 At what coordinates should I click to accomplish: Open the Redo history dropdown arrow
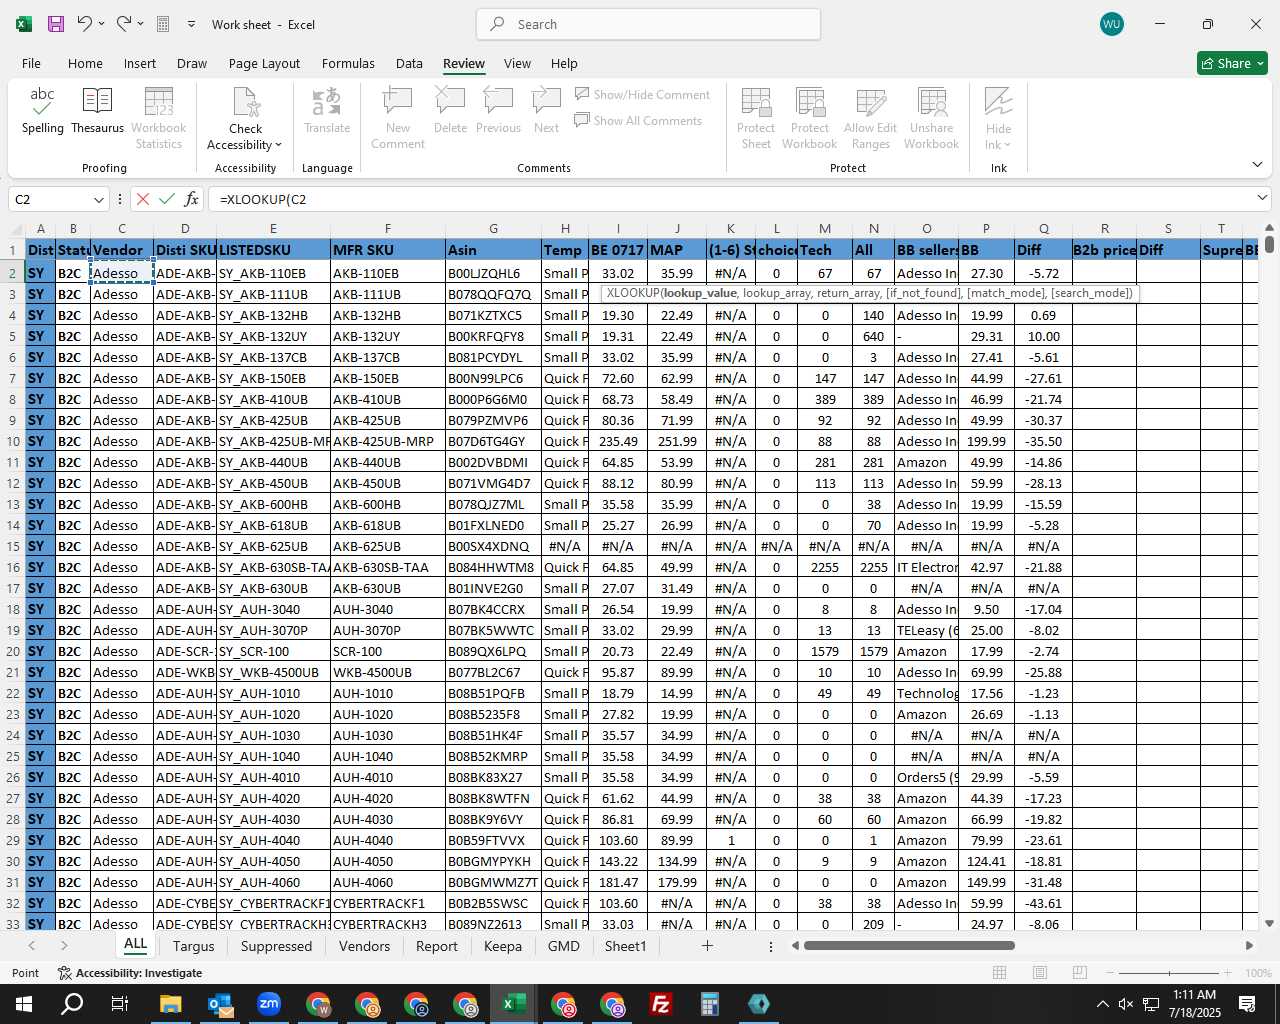pos(140,24)
